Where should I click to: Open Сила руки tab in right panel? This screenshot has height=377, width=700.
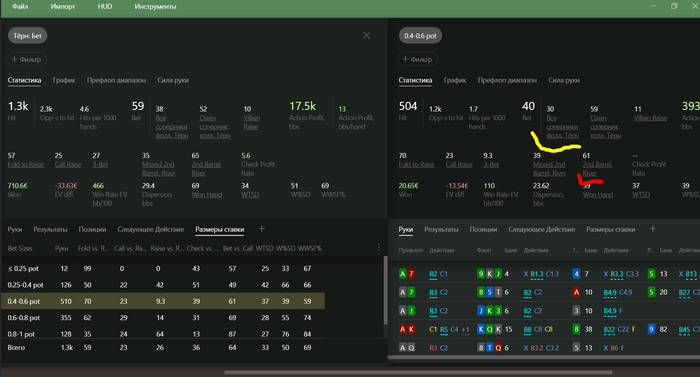(x=564, y=80)
